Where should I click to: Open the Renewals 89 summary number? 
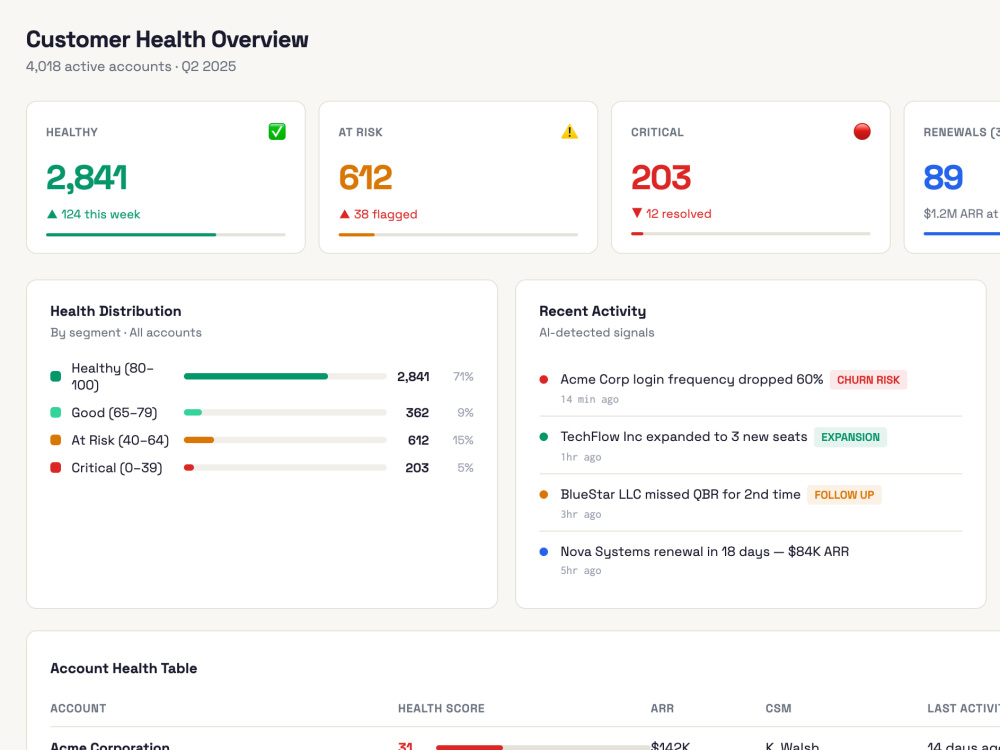pyautogui.click(x=943, y=177)
